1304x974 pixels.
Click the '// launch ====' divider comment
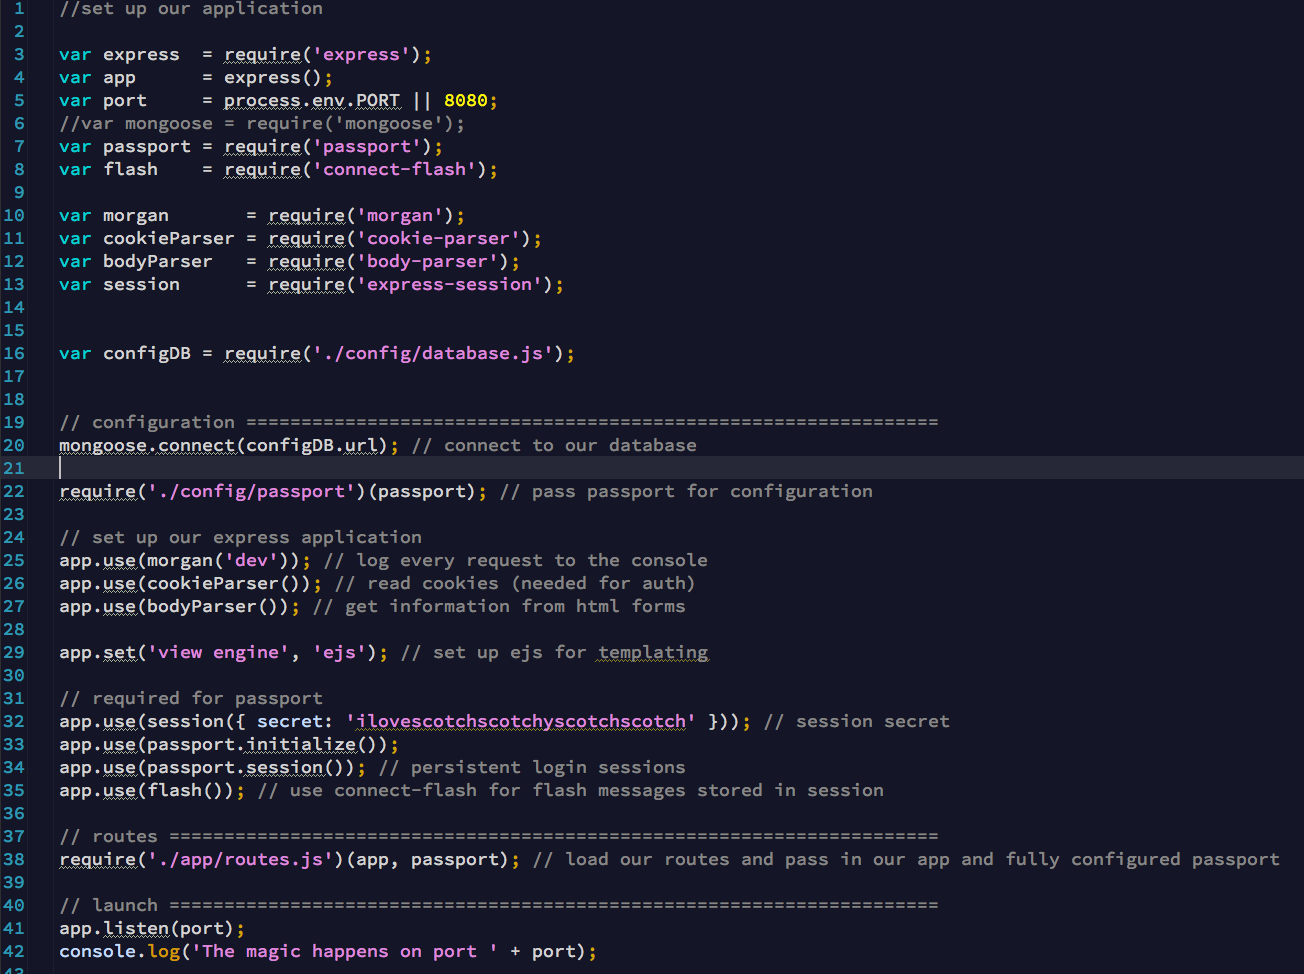click(499, 905)
